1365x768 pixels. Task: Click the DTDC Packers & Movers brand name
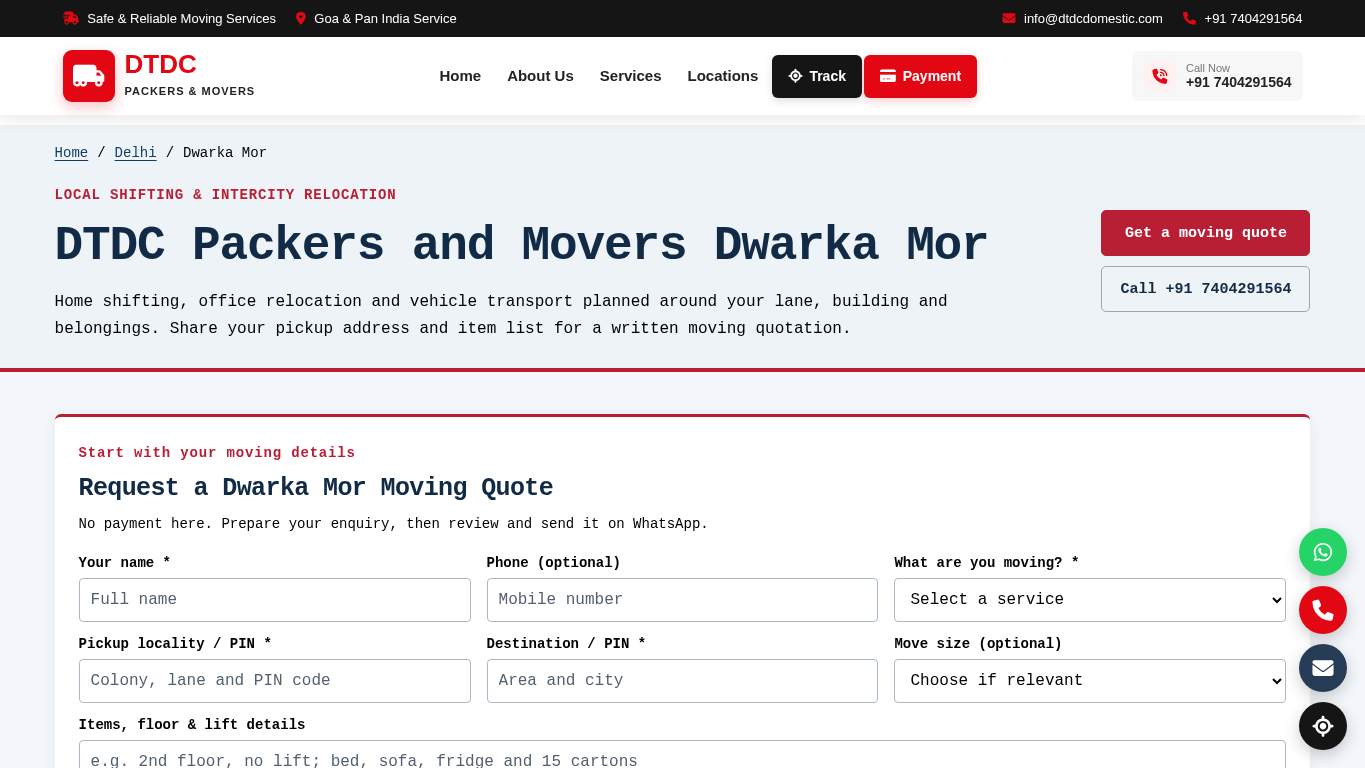(189, 75)
